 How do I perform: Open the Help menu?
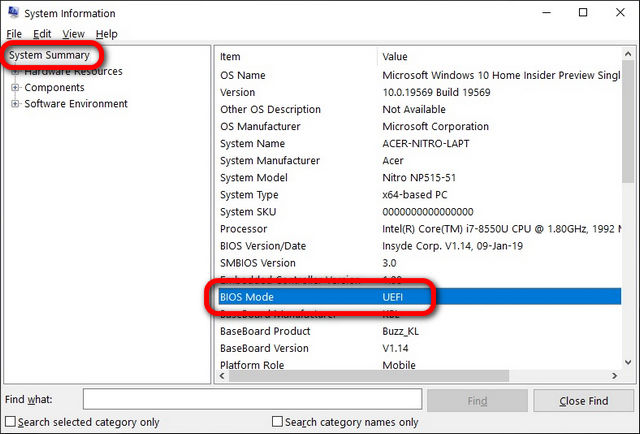[x=107, y=34]
